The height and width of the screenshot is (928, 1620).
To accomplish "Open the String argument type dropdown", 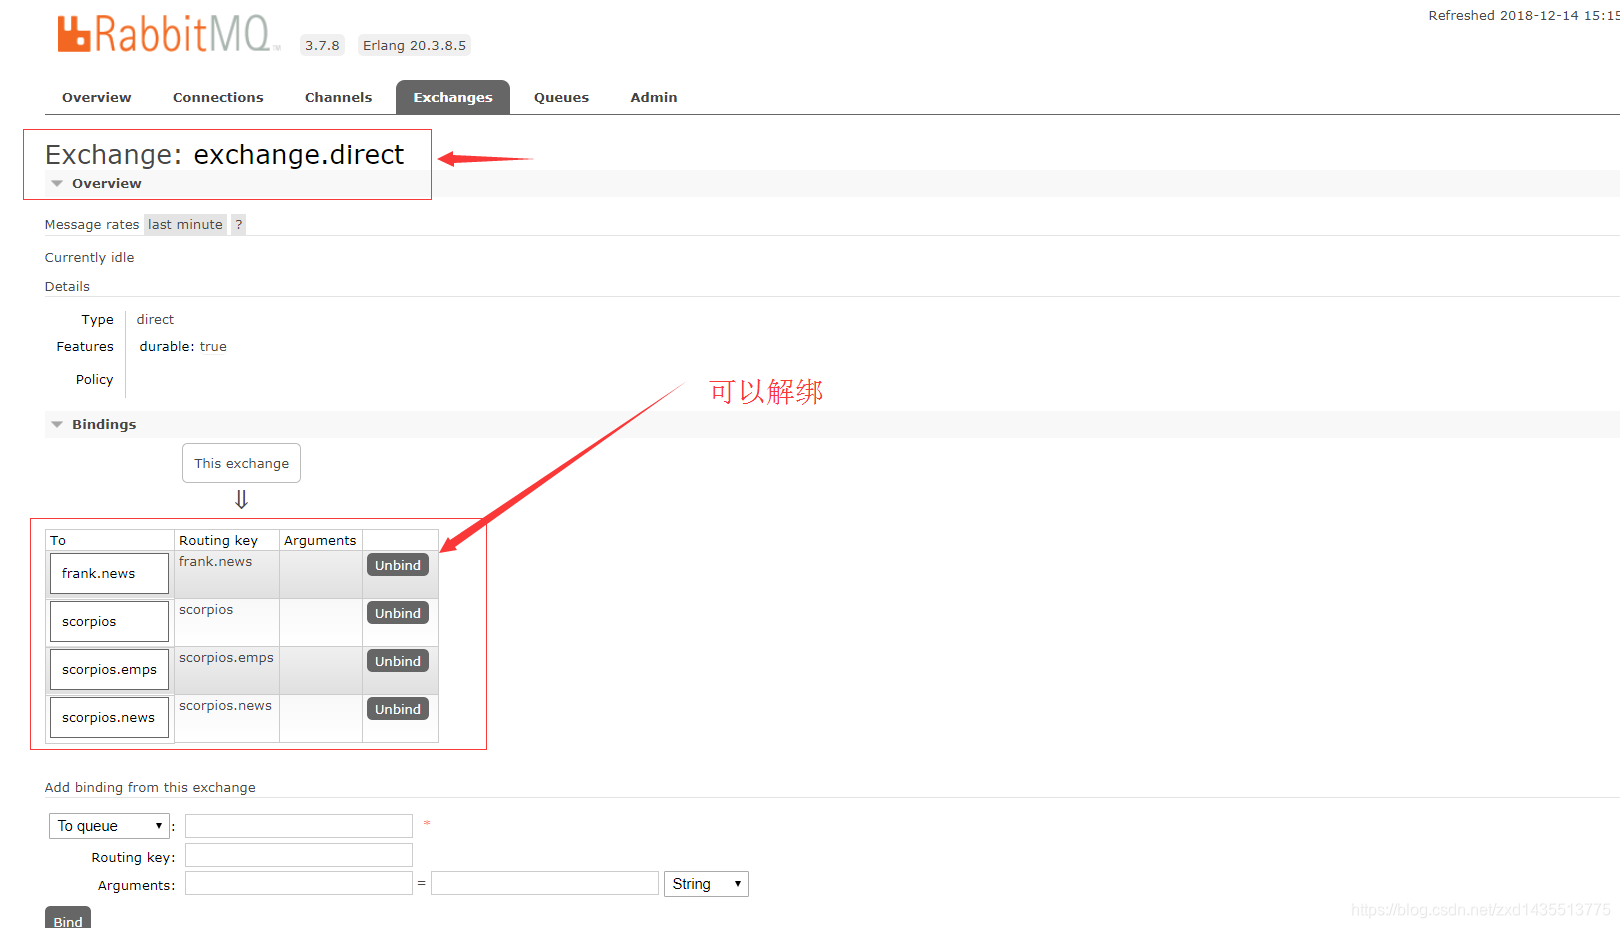I will pos(706,884).
